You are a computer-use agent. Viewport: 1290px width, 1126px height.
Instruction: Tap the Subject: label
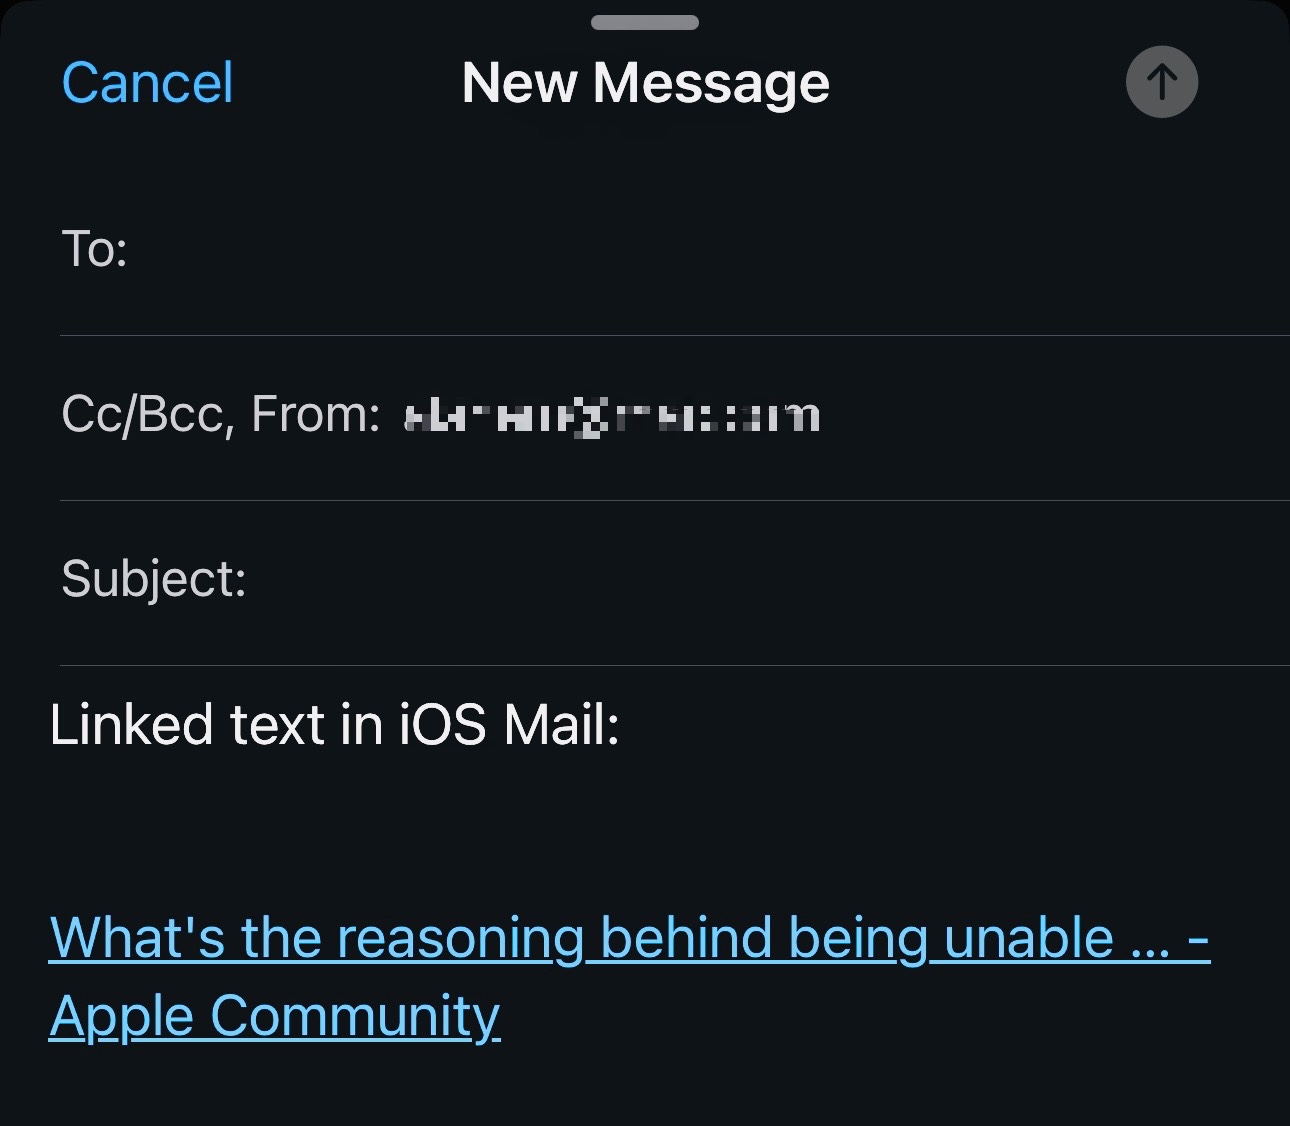(153, 579)
